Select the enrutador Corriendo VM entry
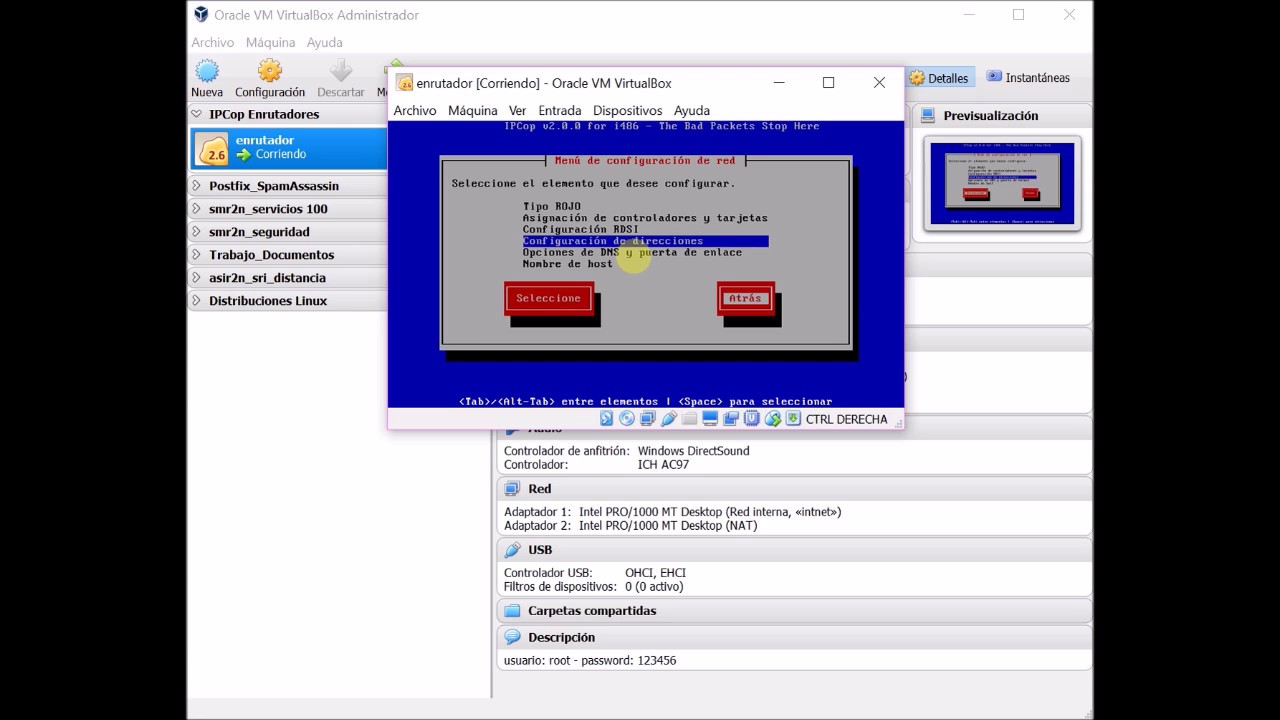The height and width of the screenshot is (720, 1280). [289, 148]
